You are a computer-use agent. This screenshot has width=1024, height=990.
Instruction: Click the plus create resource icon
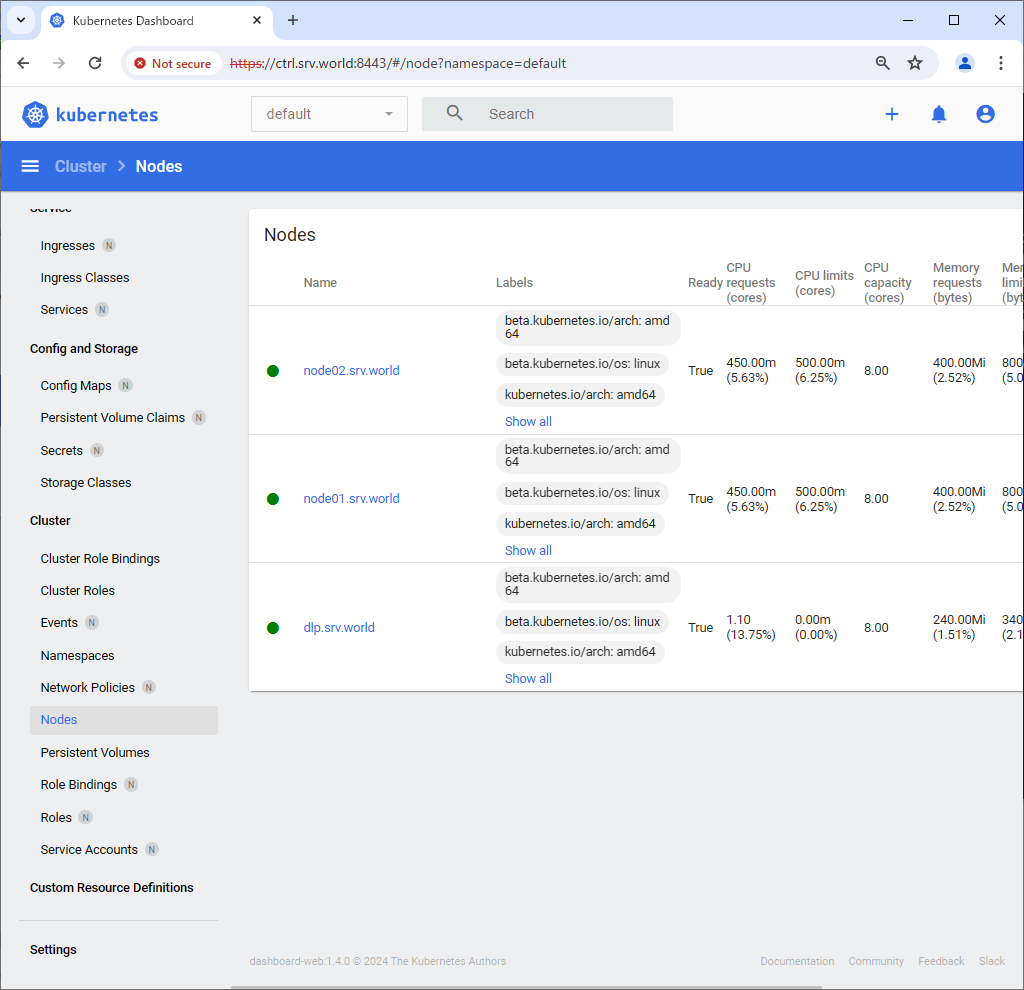tap(891, 114)
